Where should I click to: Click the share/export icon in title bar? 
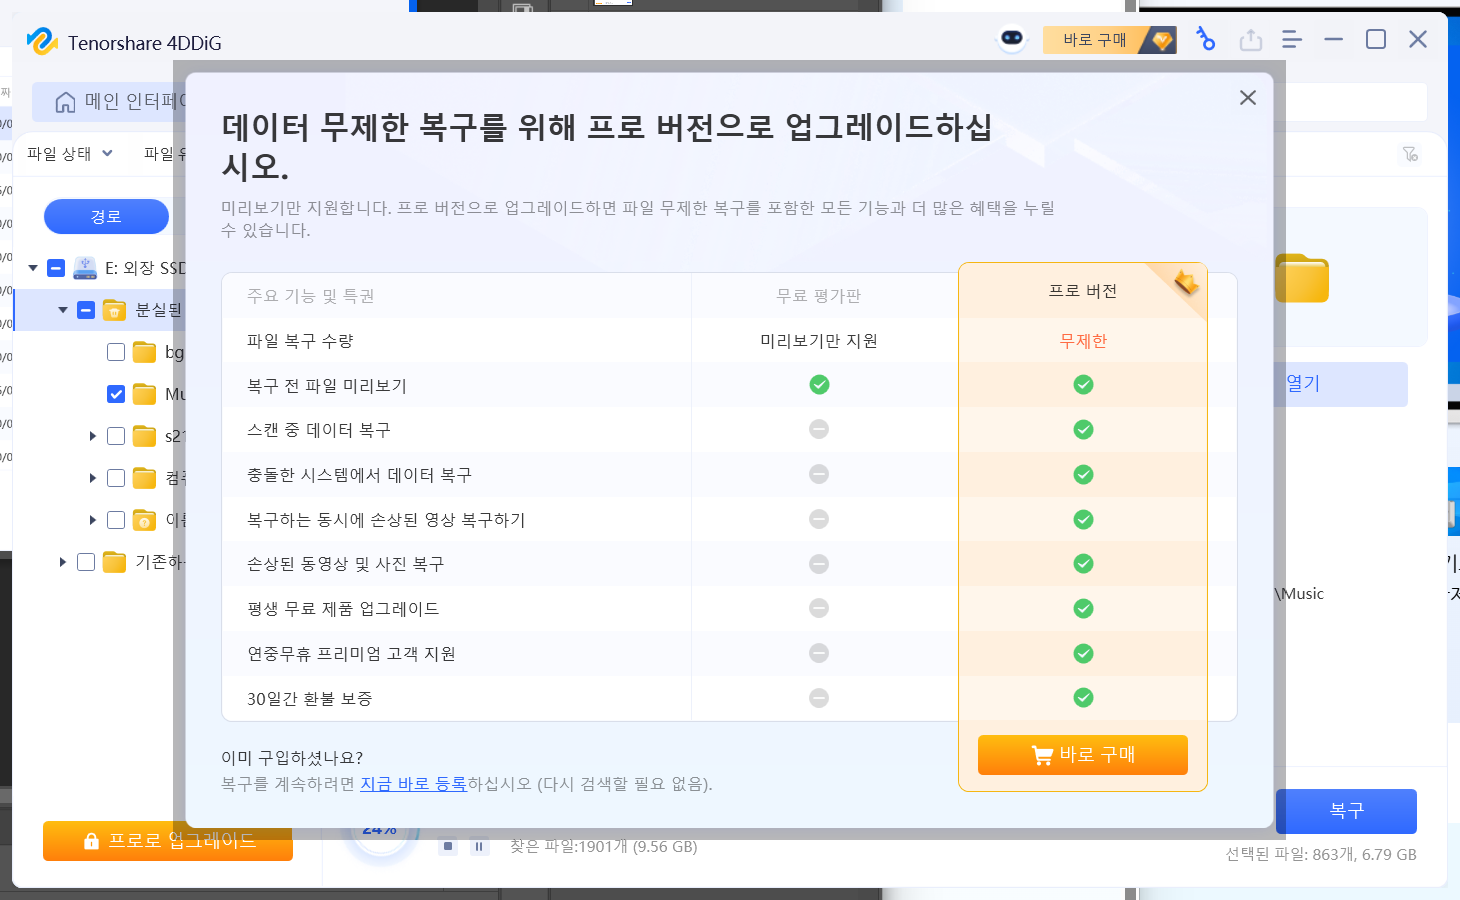tap(1250, 40)
